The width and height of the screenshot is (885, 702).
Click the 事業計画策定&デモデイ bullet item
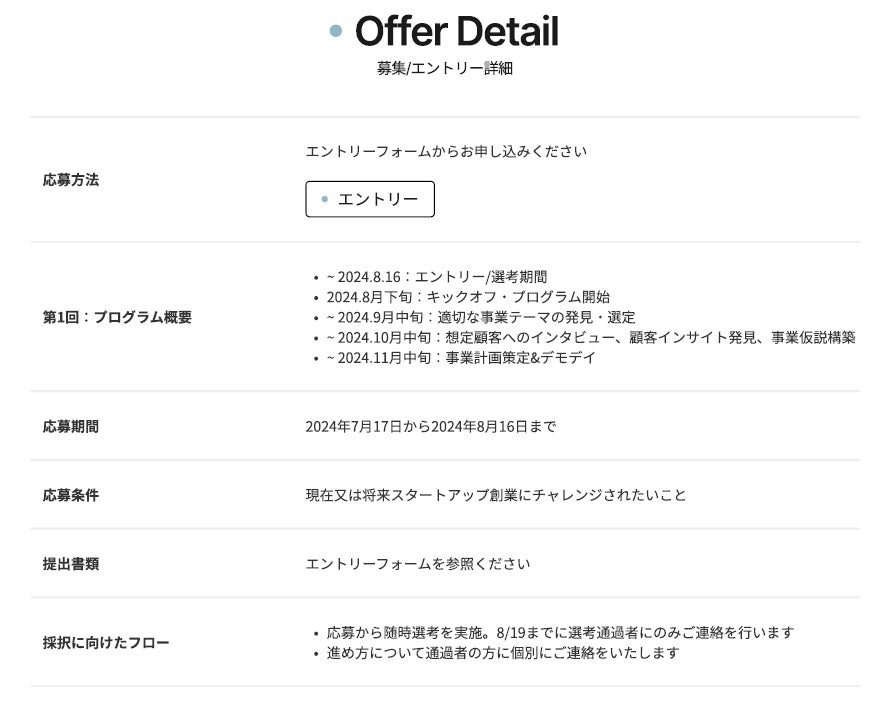pyautogui.click(x=461, y=357)
